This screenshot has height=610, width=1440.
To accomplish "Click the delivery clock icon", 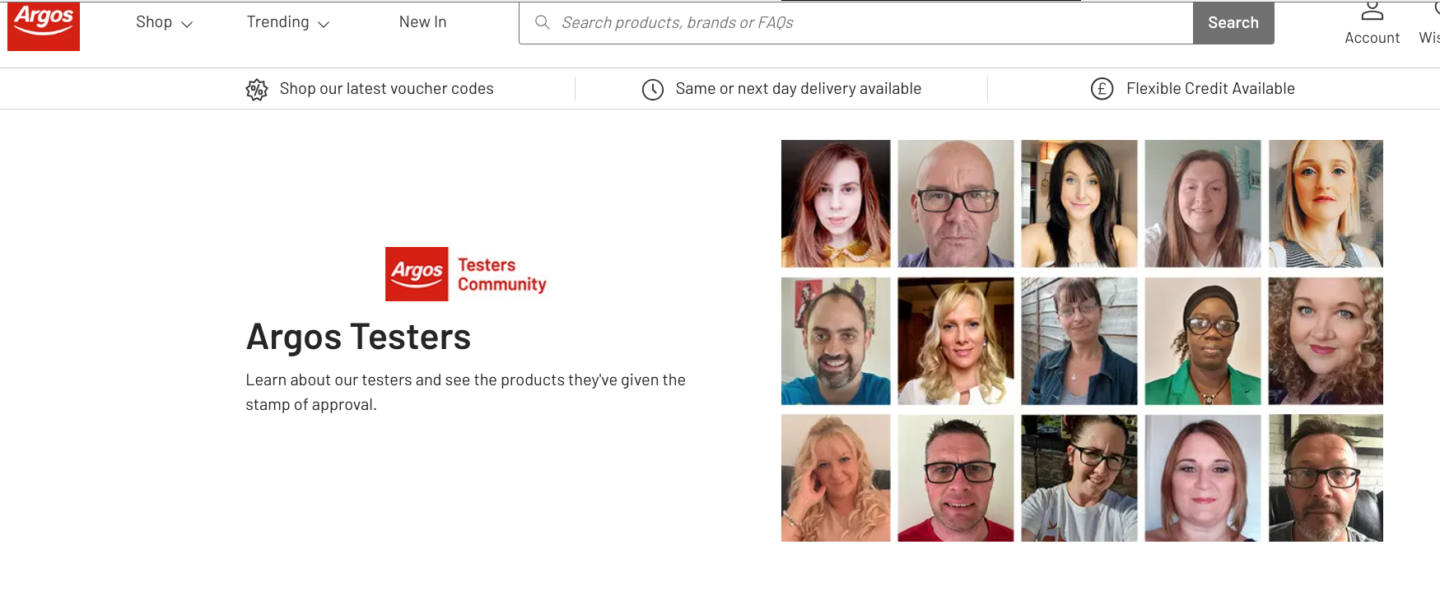I will point(653,89).
